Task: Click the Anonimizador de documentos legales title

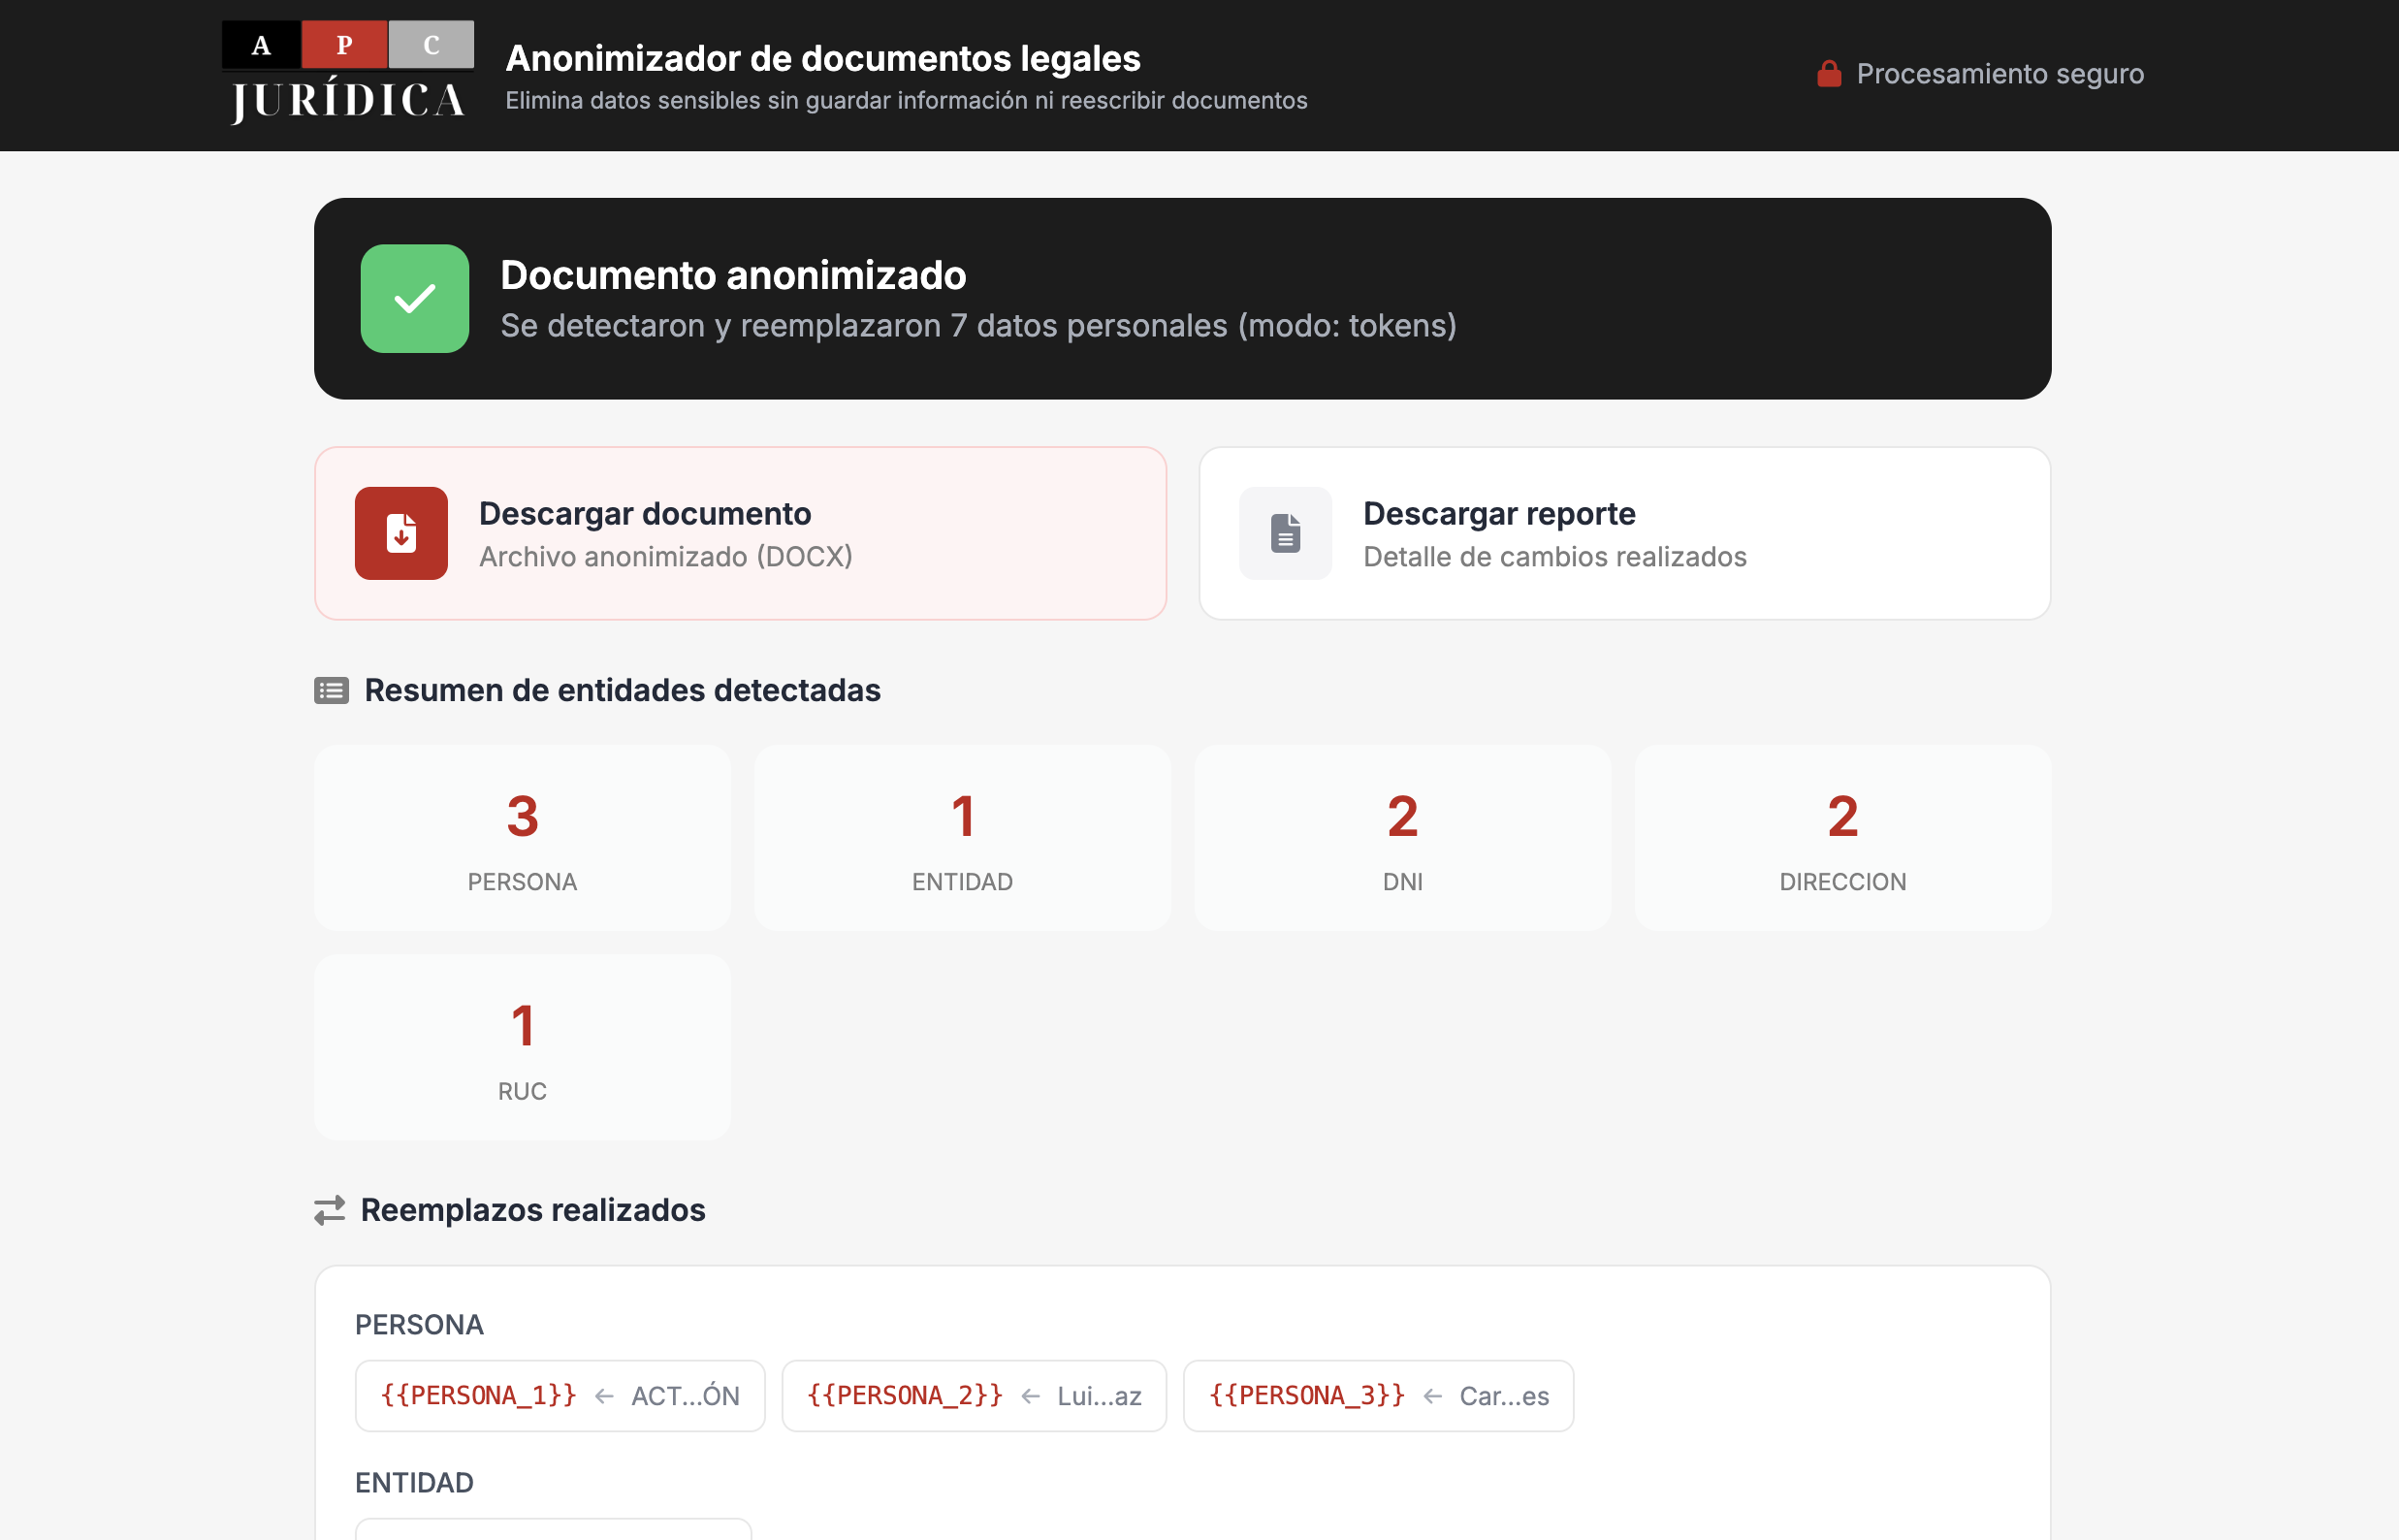Action: coord(822,58)
